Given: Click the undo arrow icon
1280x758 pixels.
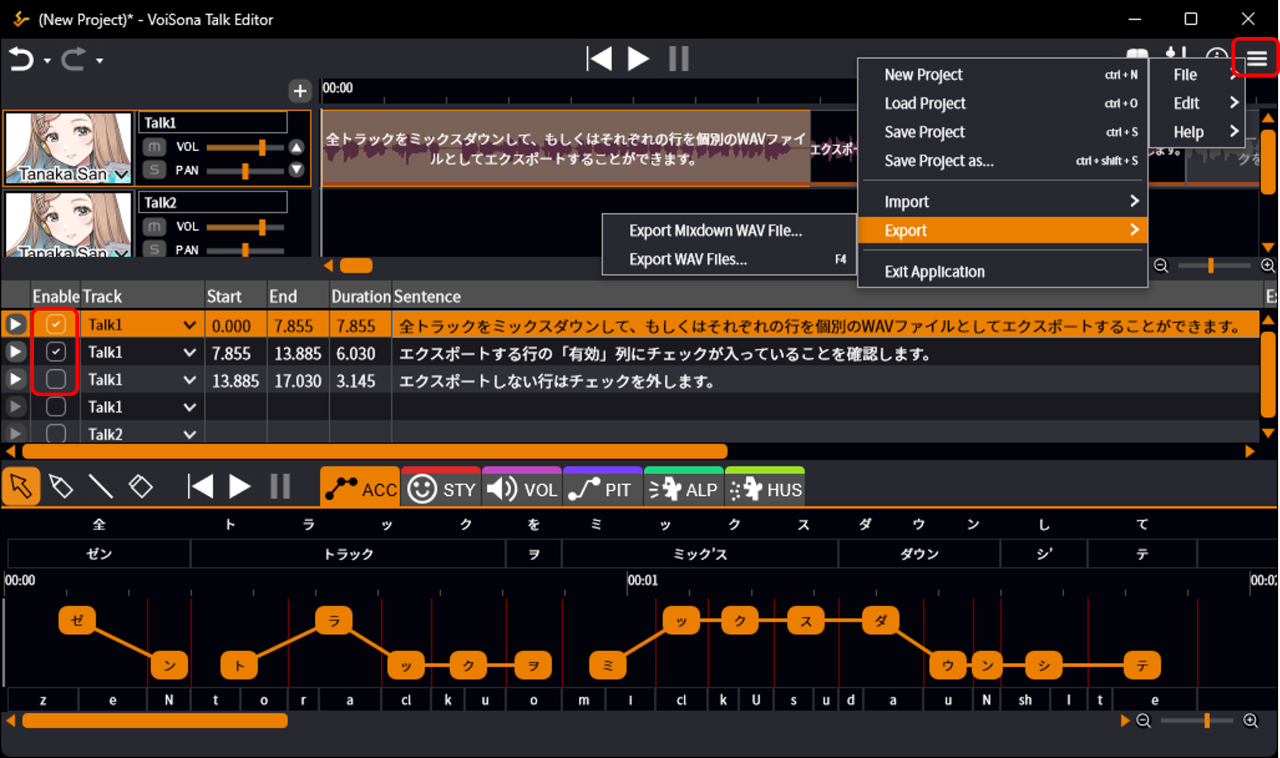Looking at the screenshot, I should [x=22, y=60].
